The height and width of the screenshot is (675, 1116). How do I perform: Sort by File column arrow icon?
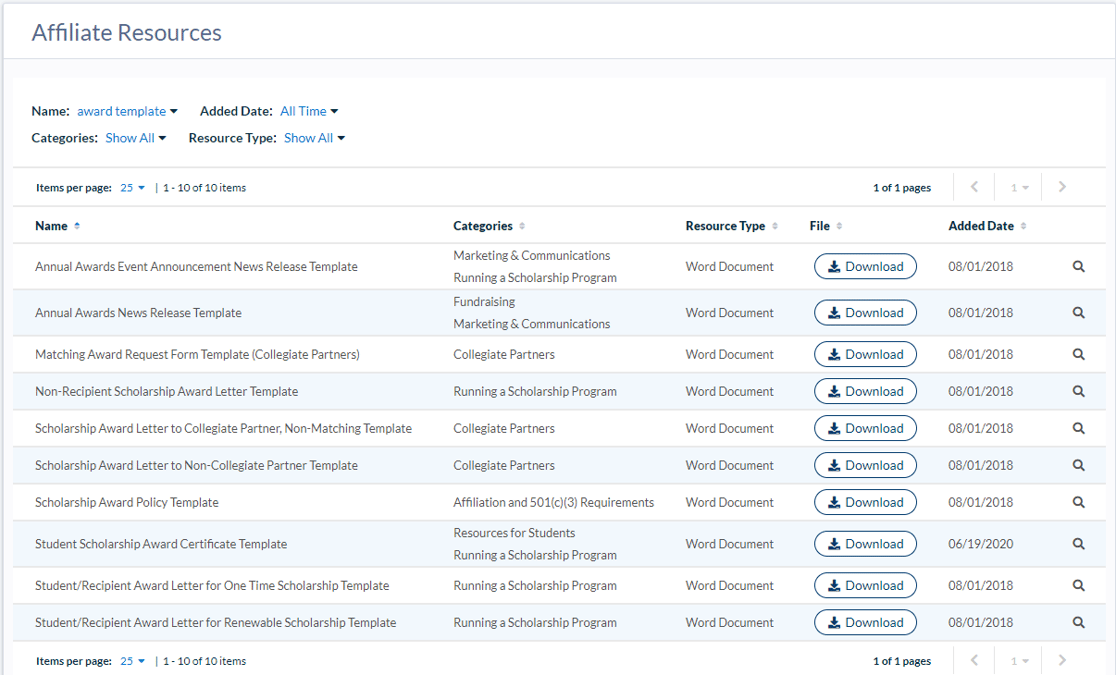(x=839, y=226)
